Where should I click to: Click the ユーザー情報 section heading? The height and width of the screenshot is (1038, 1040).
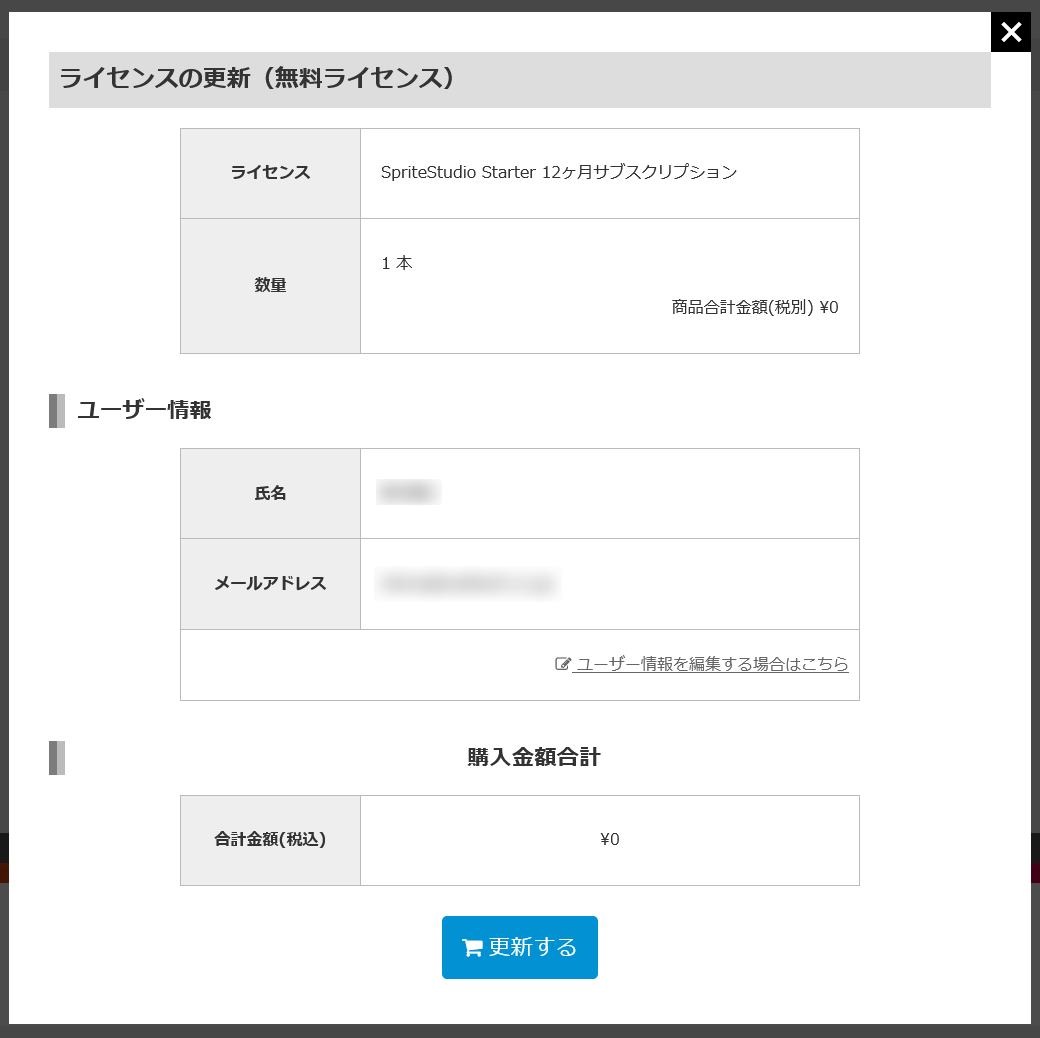point(144,410)
